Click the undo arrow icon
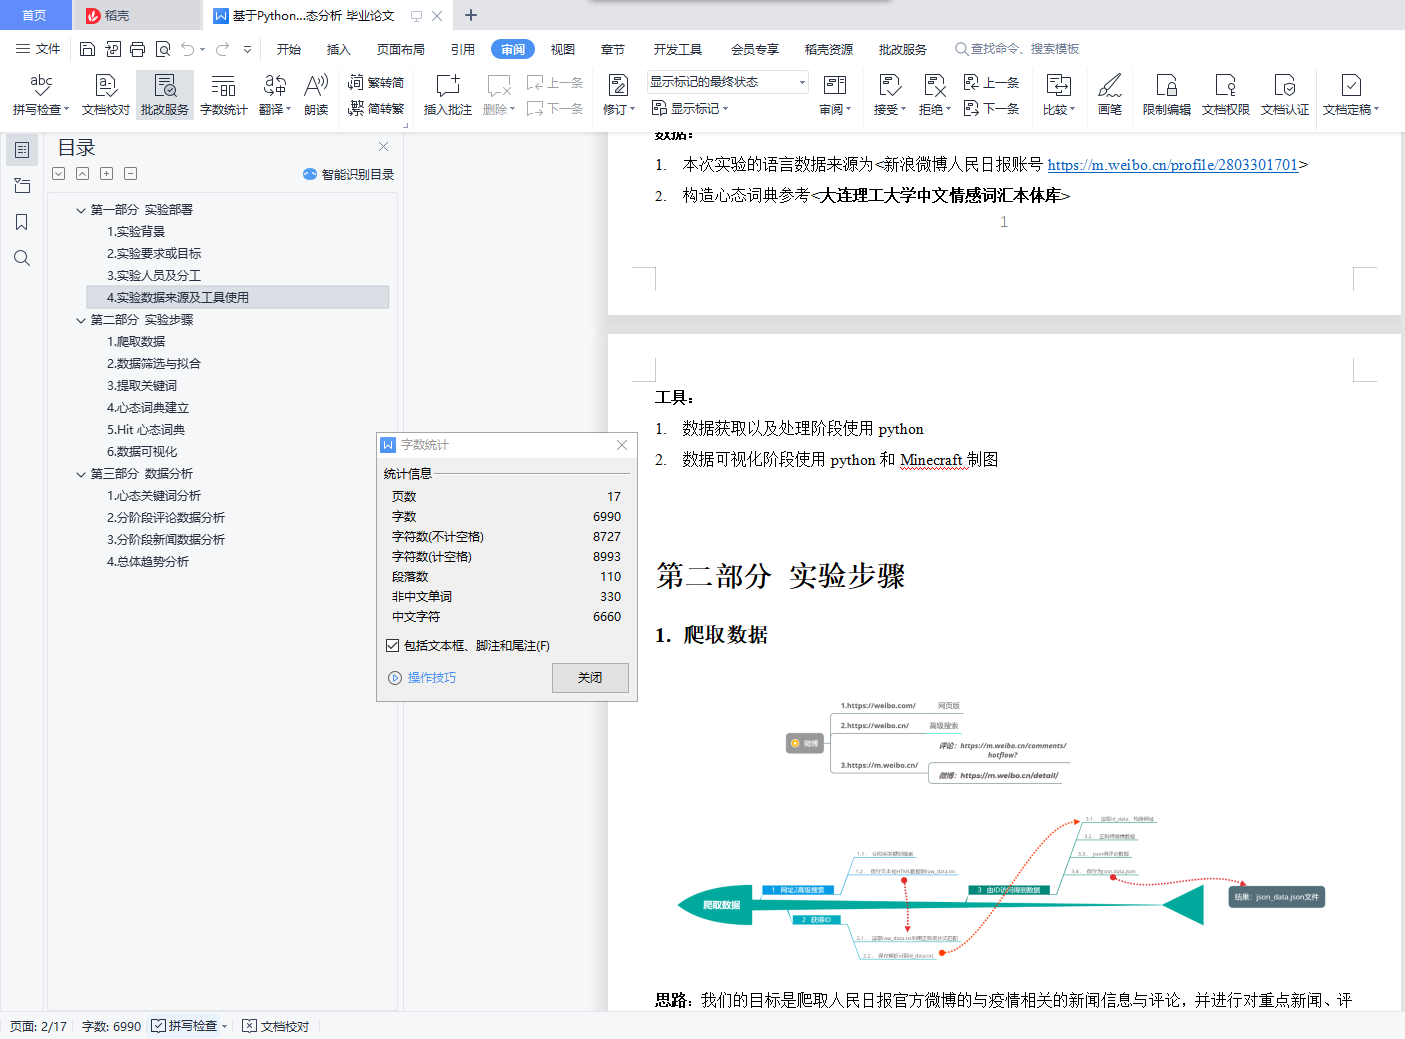 (x=187, y=49)
